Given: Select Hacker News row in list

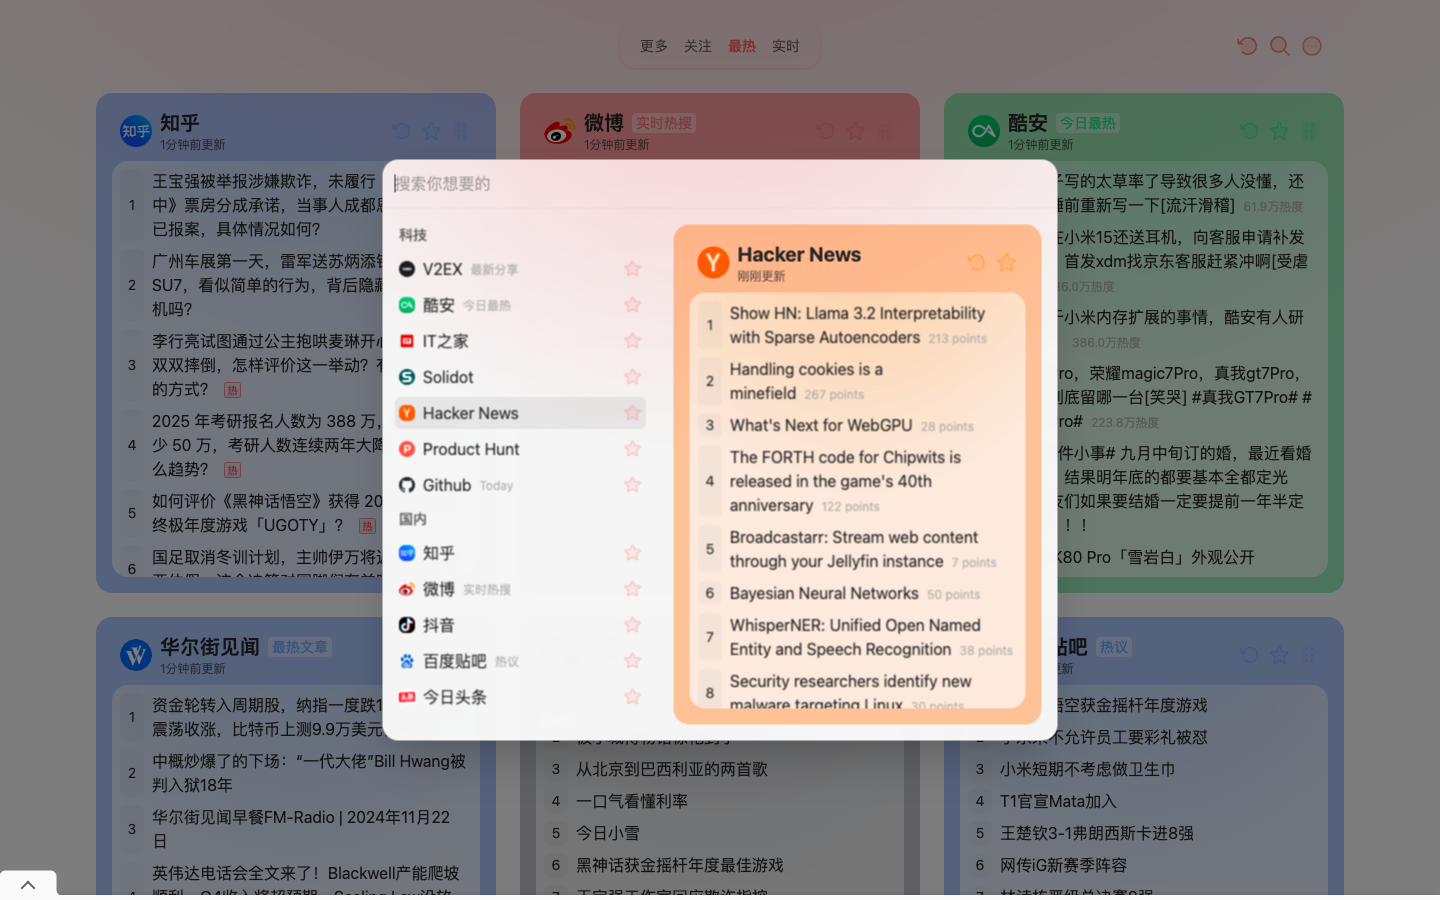Looking at the screenshot, I should pos(520,413).
